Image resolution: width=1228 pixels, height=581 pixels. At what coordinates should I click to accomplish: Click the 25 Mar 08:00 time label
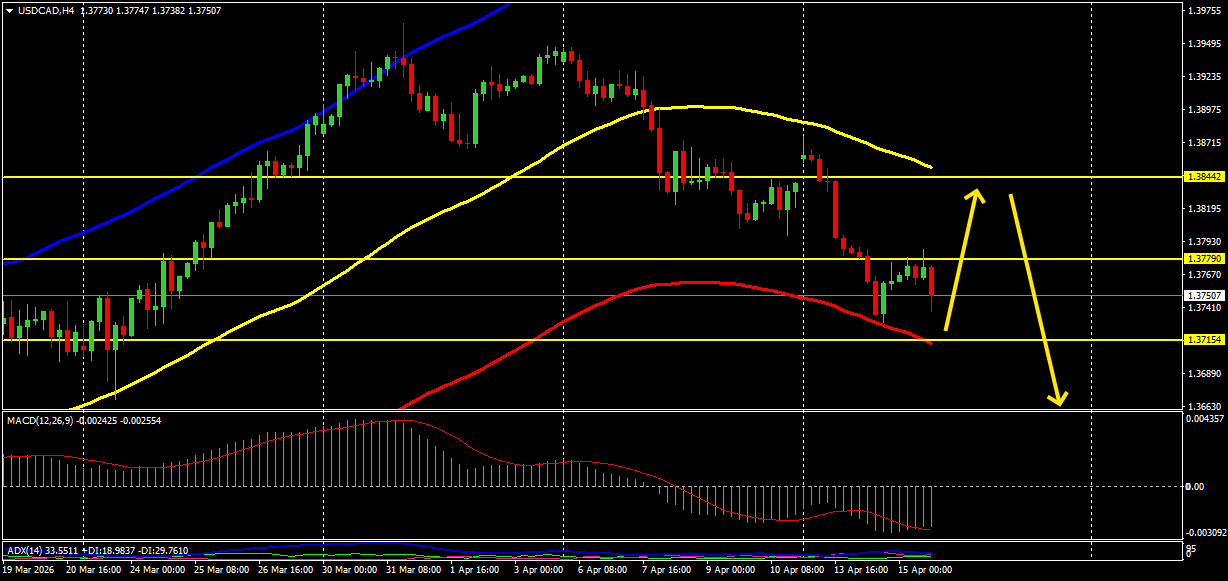pyautogui.click(x=221, y=570)
